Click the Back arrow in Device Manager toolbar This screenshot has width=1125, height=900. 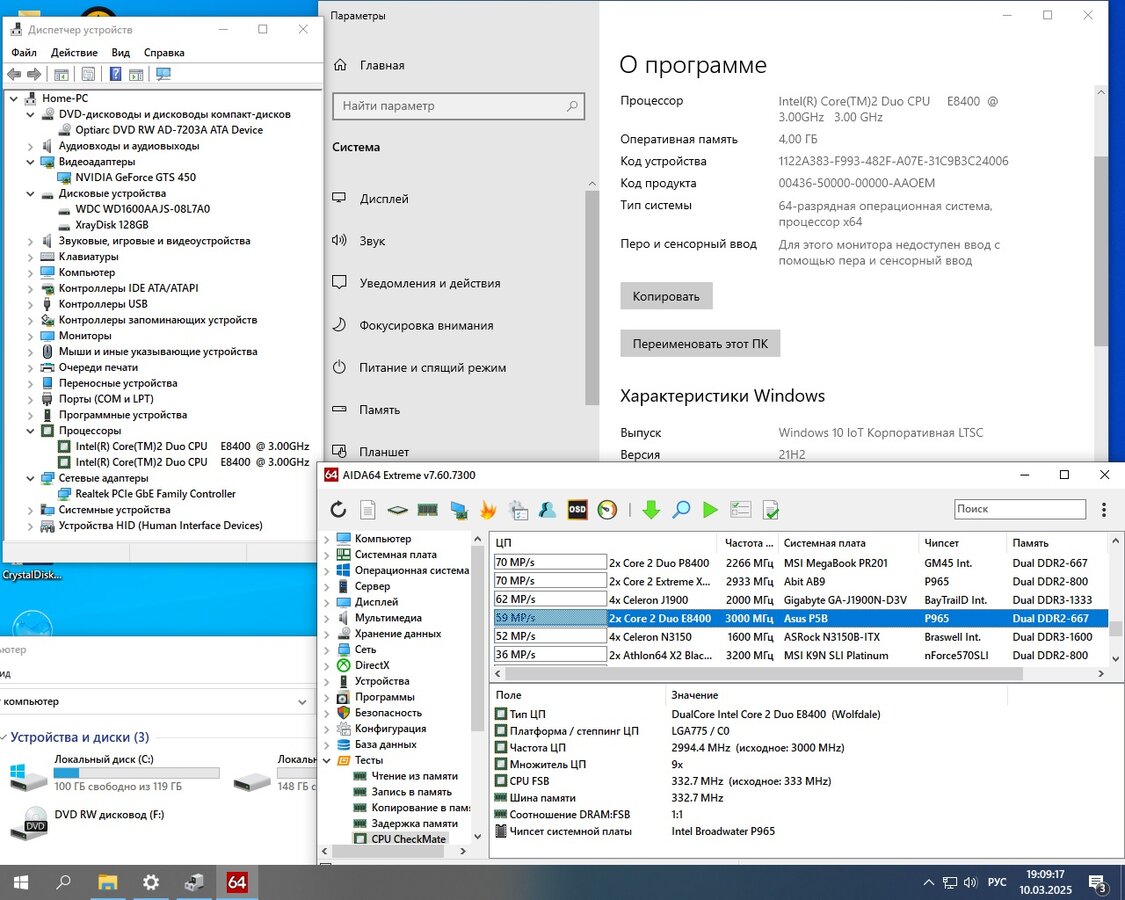pyautogui.click(x=14, y=74)
